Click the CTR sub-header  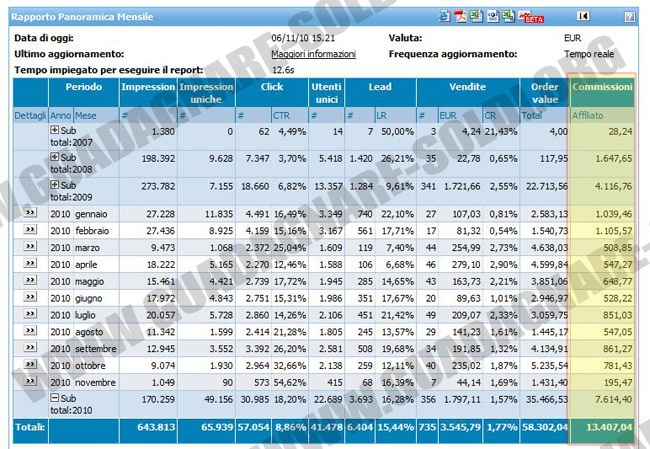[281, 116]
